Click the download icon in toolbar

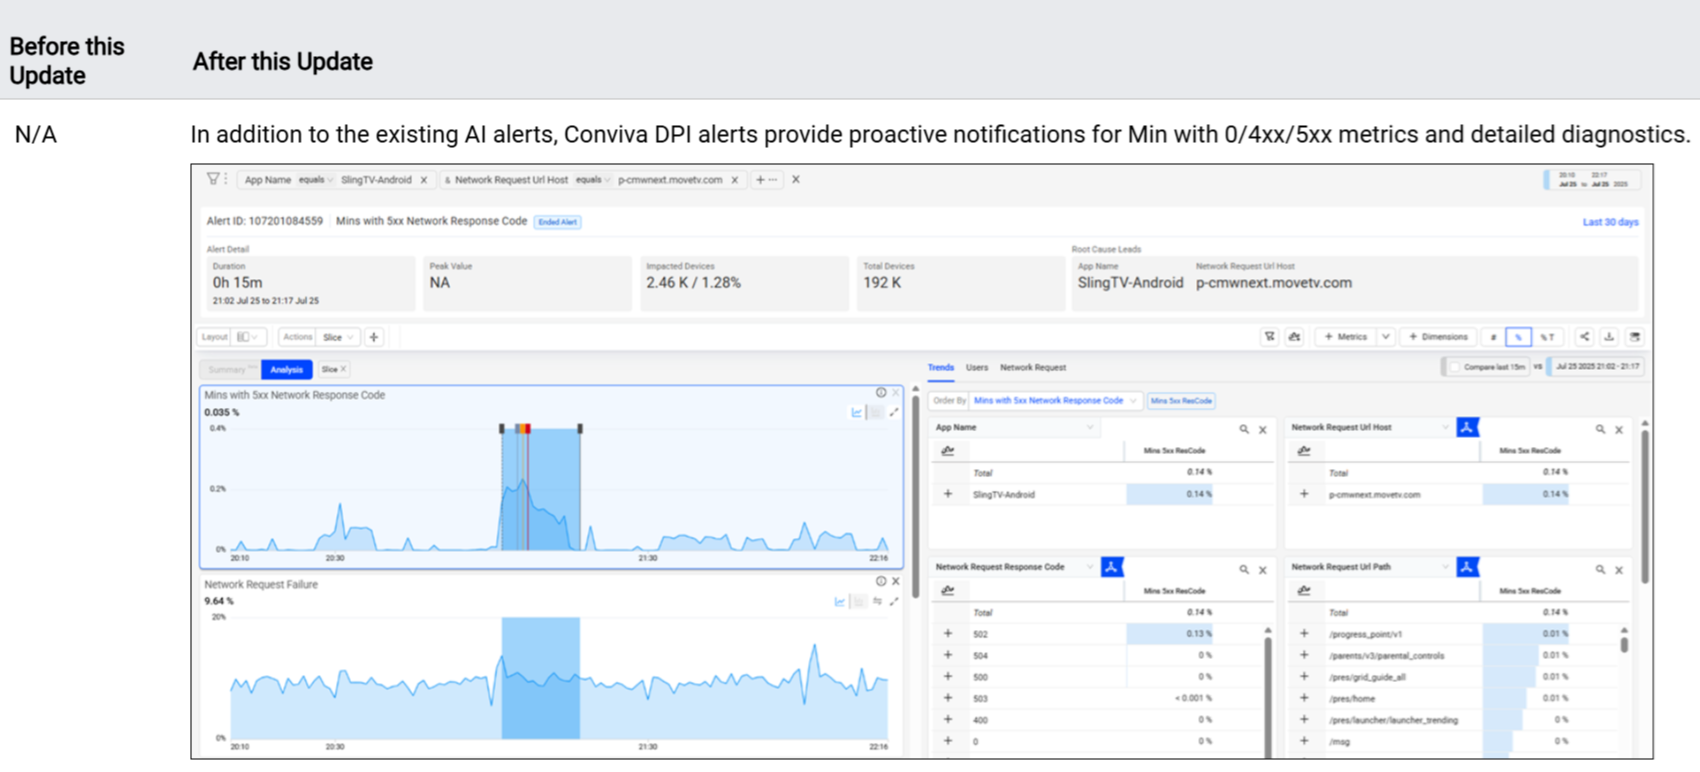pyautogui.click(x=1609, y=337)
